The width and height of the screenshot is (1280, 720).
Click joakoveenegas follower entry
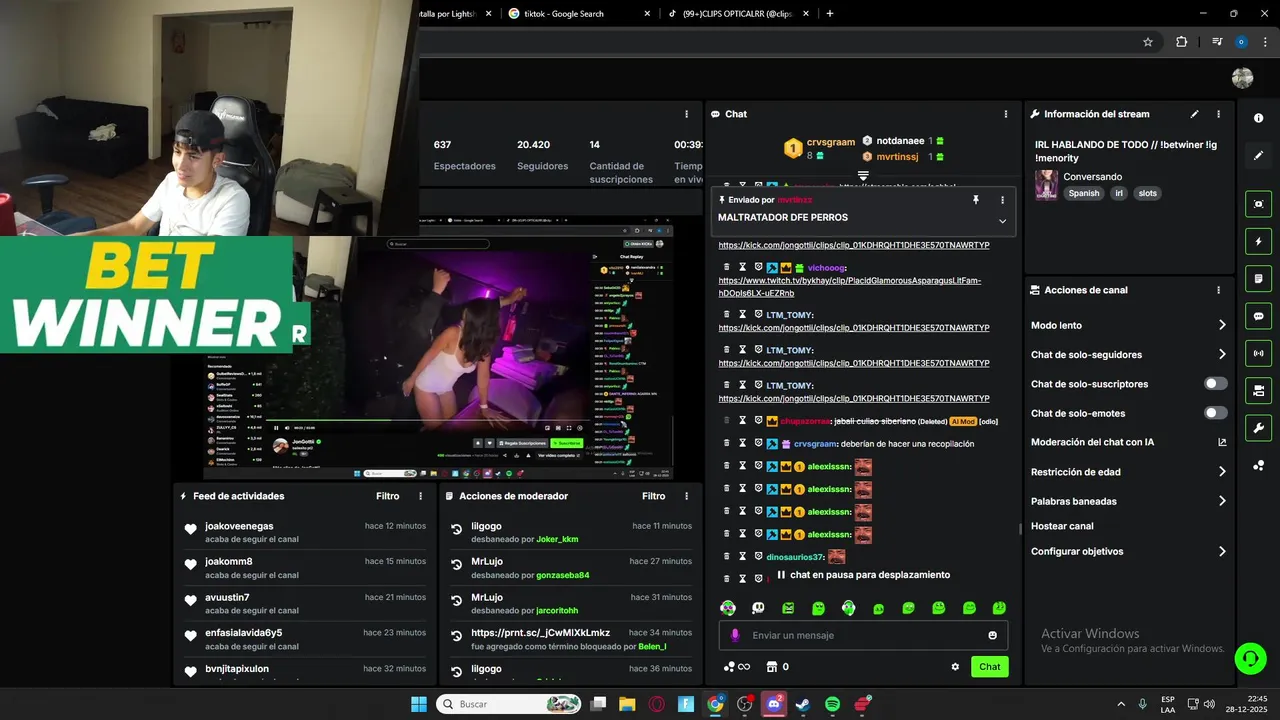click(x=305, y=532)
